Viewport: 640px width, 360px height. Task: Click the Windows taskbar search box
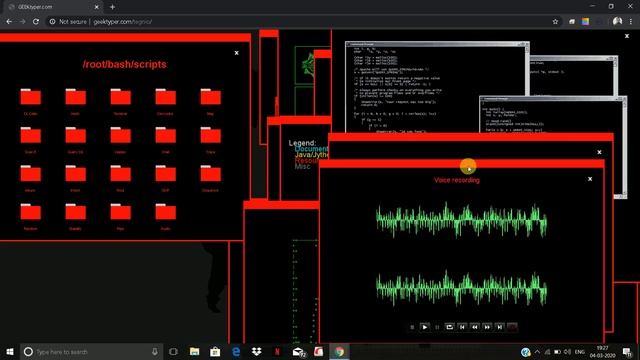(x=92, y=351)
